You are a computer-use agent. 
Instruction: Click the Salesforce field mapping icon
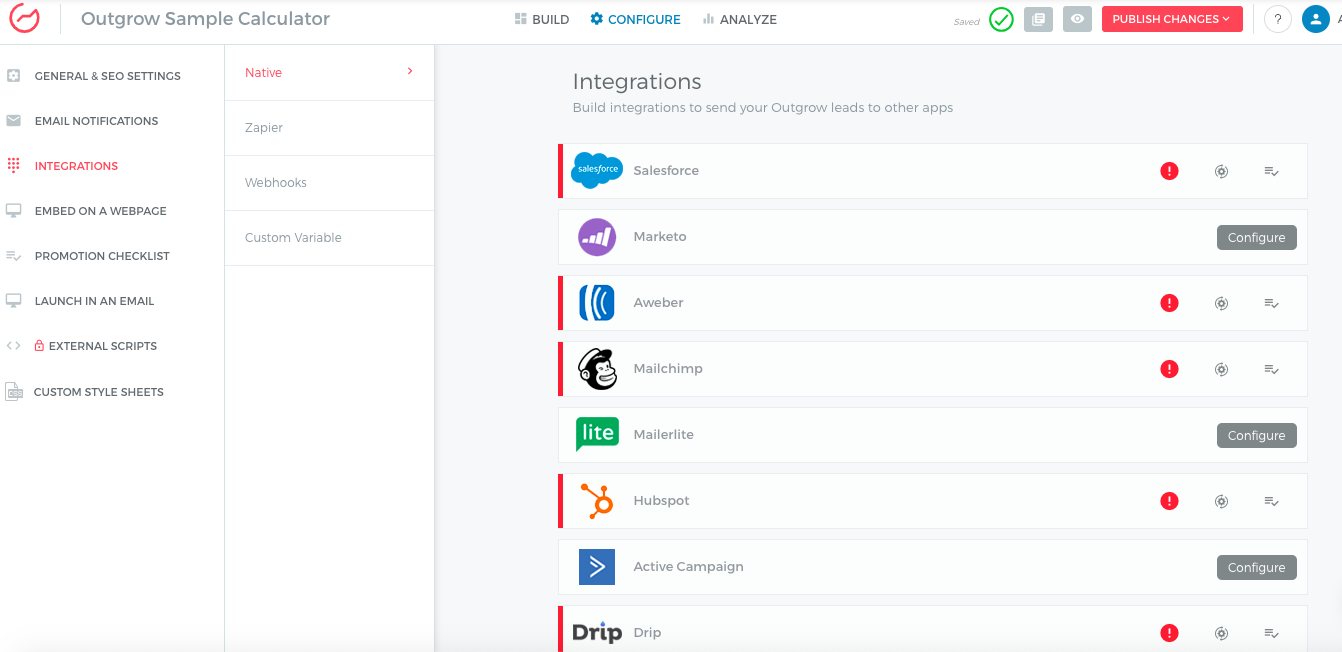(x=1272, y=171)
